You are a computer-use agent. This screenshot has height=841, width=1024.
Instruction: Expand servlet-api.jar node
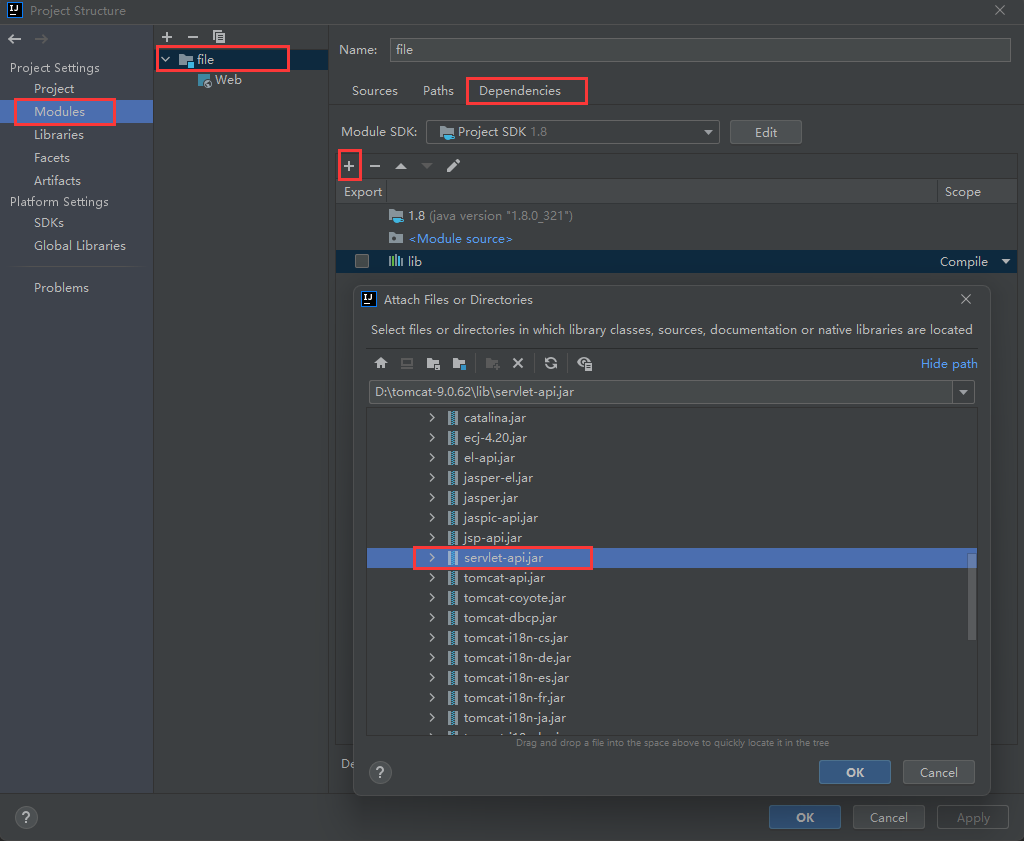432,558
